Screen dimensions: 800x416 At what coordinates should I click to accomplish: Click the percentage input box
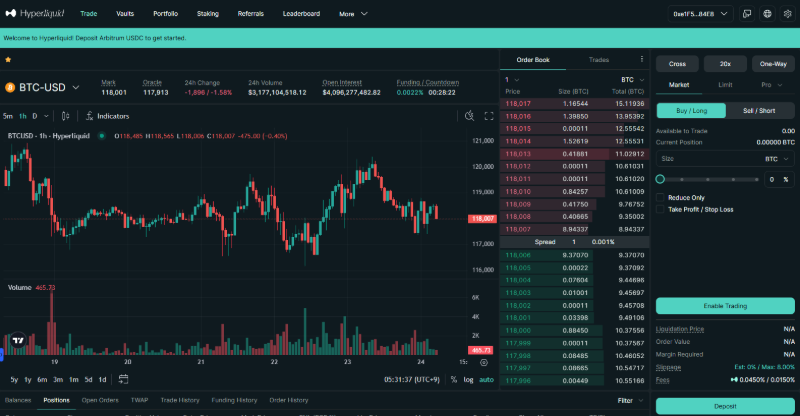pos(779,179)
